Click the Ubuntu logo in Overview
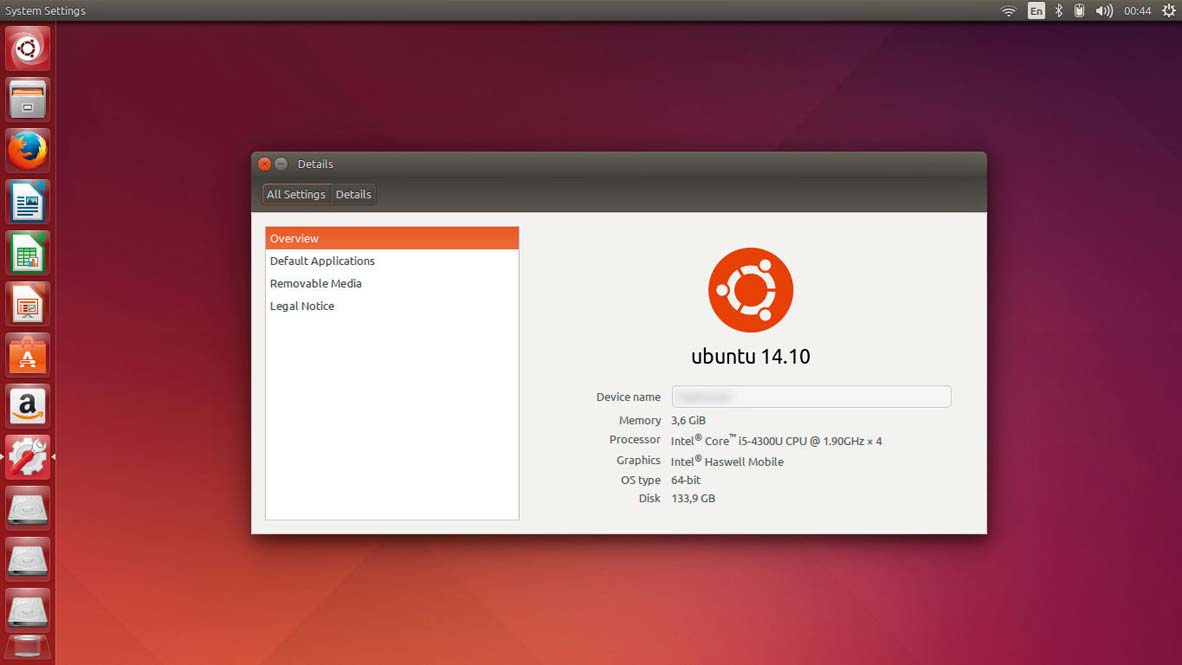Image resolution: width=1182 pixels, height=665 pixels. pos(751,290)
